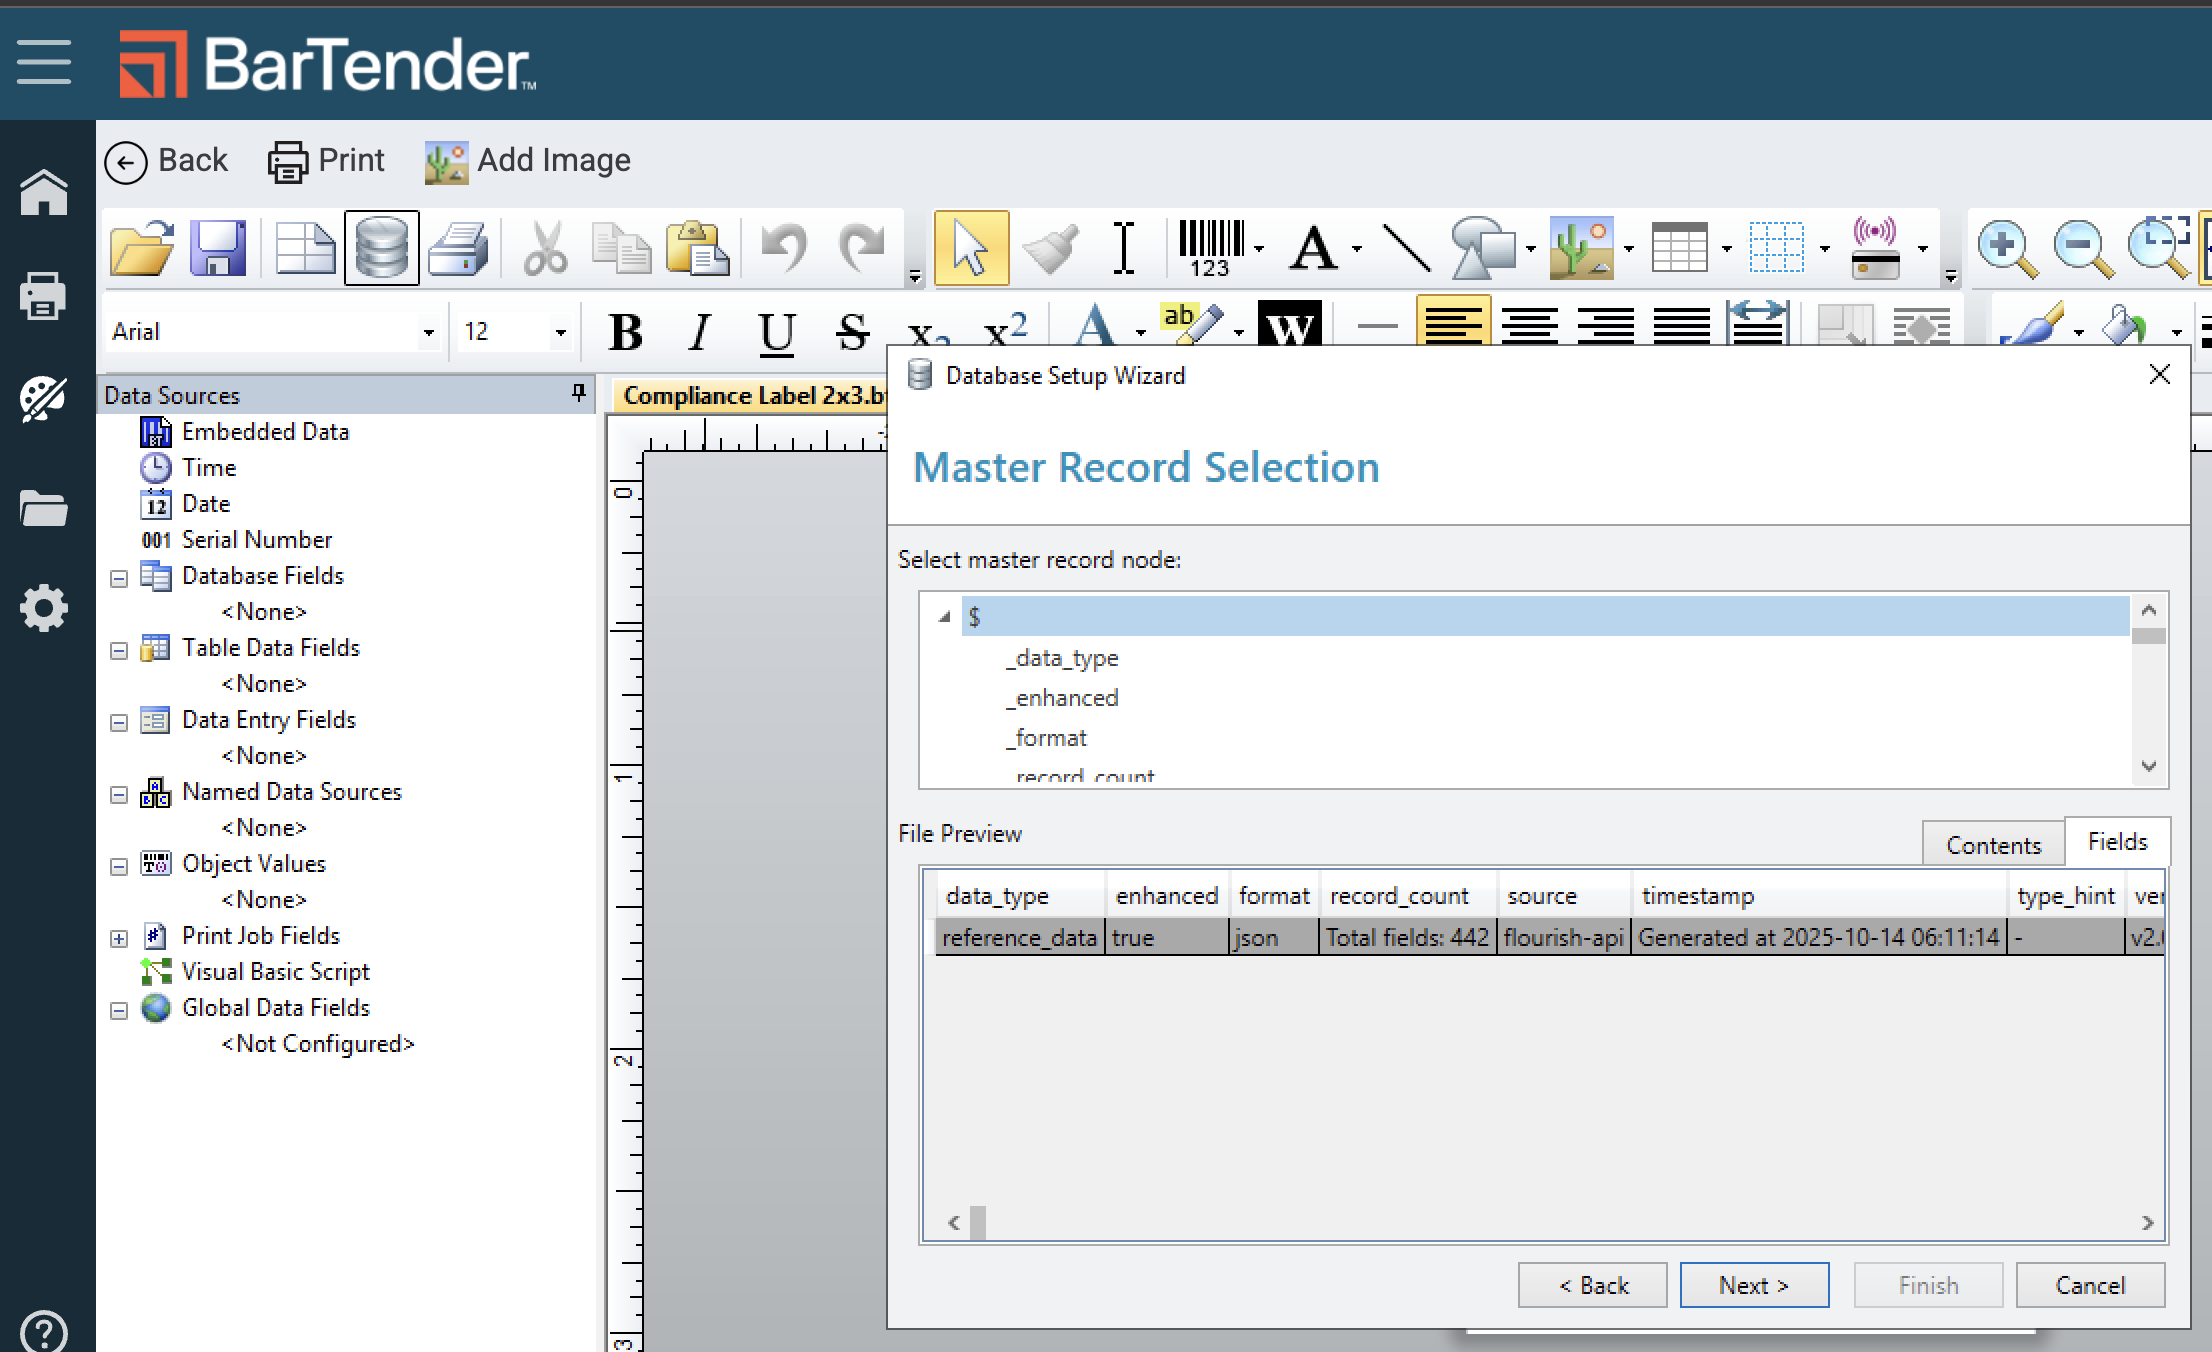Screen dimensions: 2212x1352
Task: Toggle Italic formatting
Action: pos(700,332)
